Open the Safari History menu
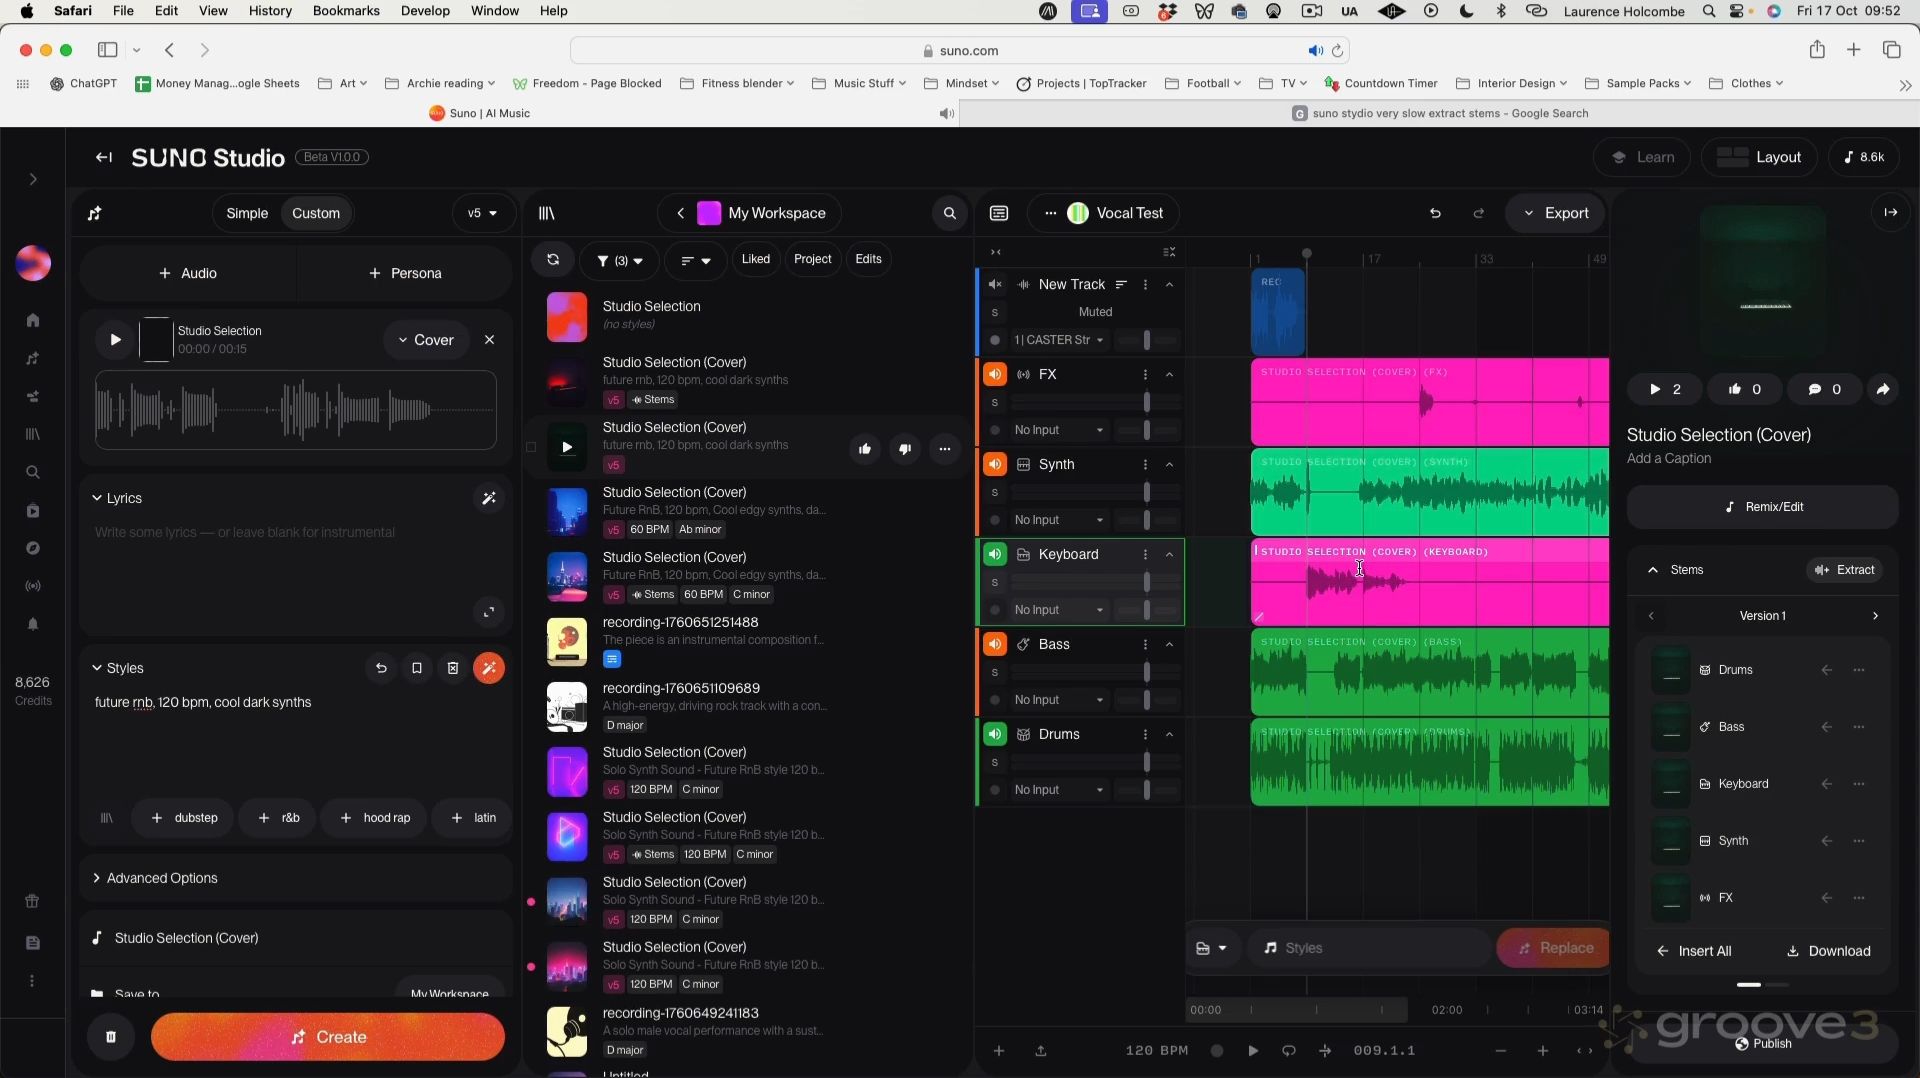This screenshot has width=1920, height=1078. click(x=270, y=11)
